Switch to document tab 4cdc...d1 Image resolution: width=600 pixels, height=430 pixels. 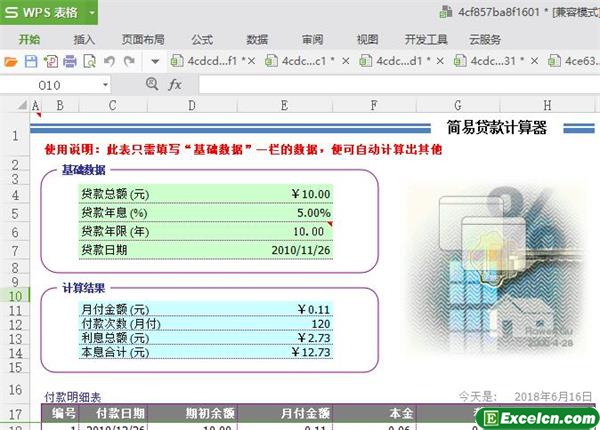[x=396, y=61]
